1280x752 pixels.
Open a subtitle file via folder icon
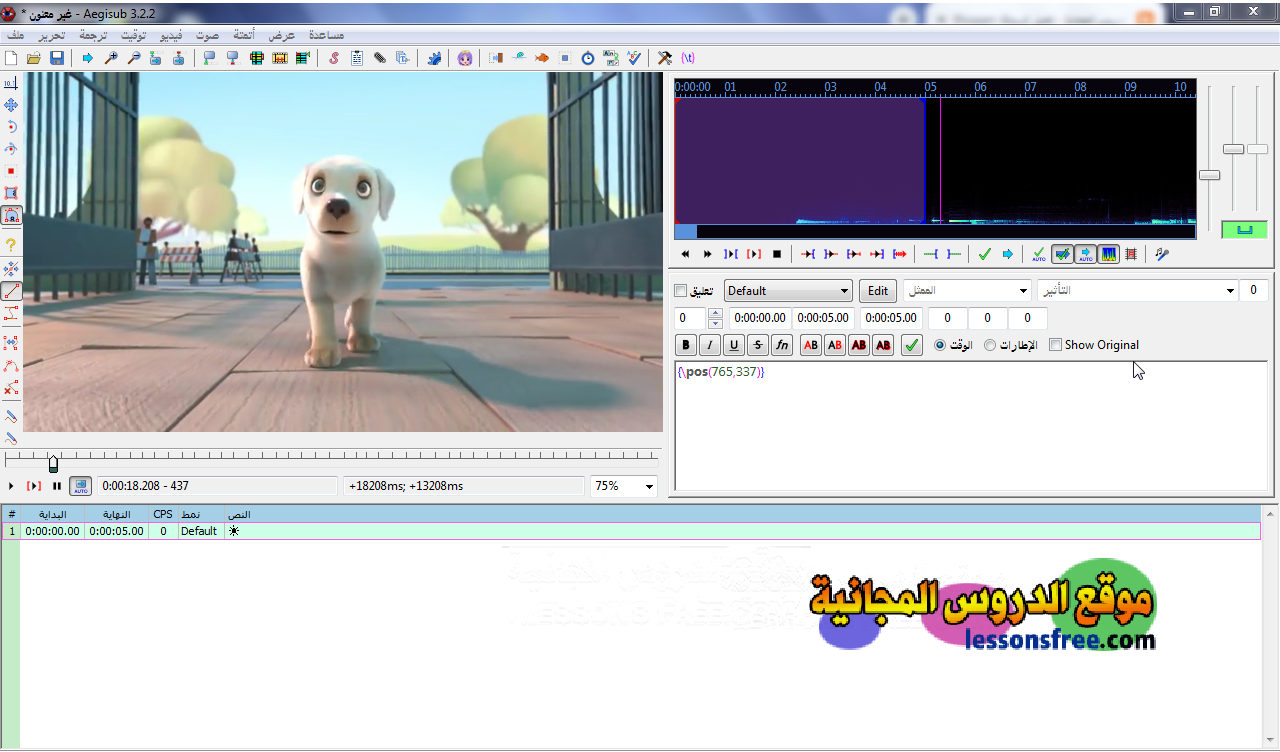(34, 58)
